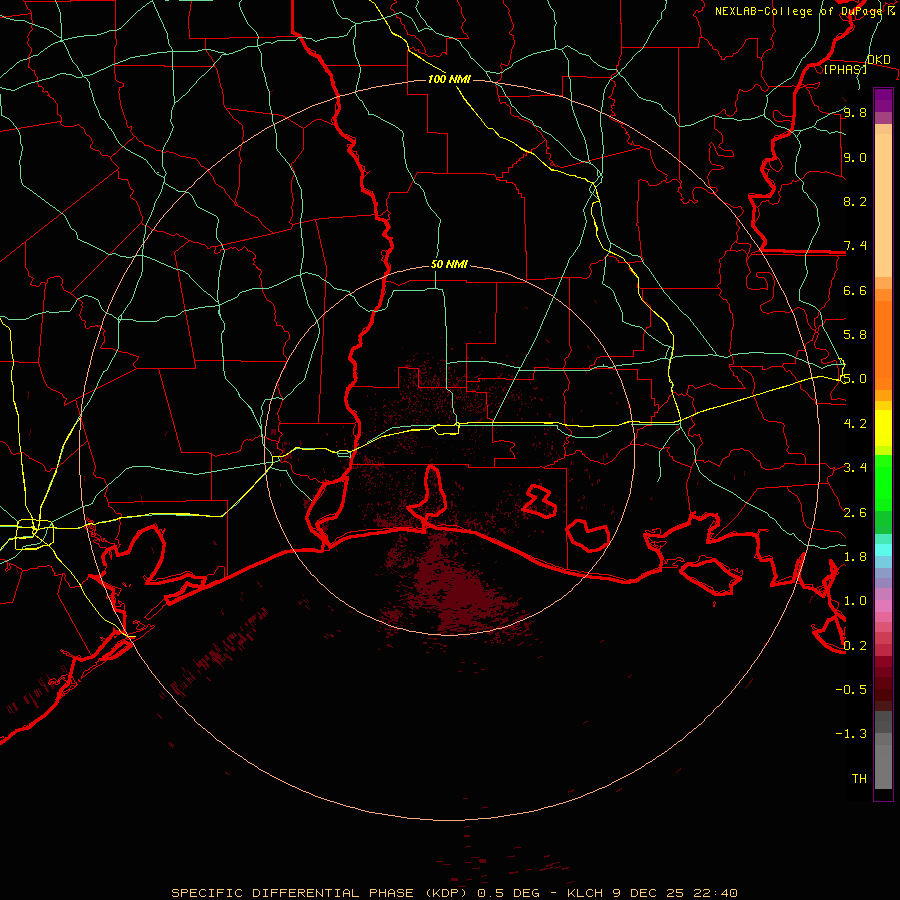
Task: Click the 7.4 value on the color scale
Action: (x=855, y=246)
